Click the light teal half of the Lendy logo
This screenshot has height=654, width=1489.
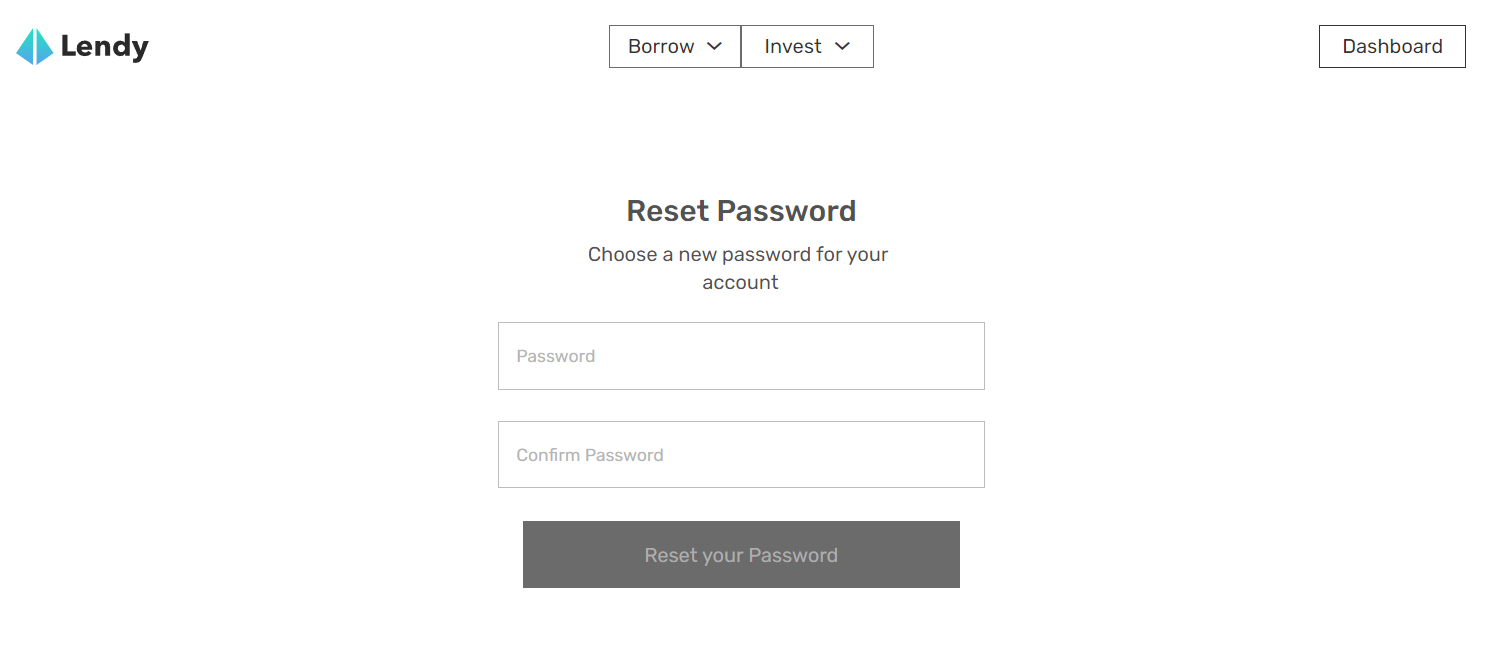pos(25,48)
